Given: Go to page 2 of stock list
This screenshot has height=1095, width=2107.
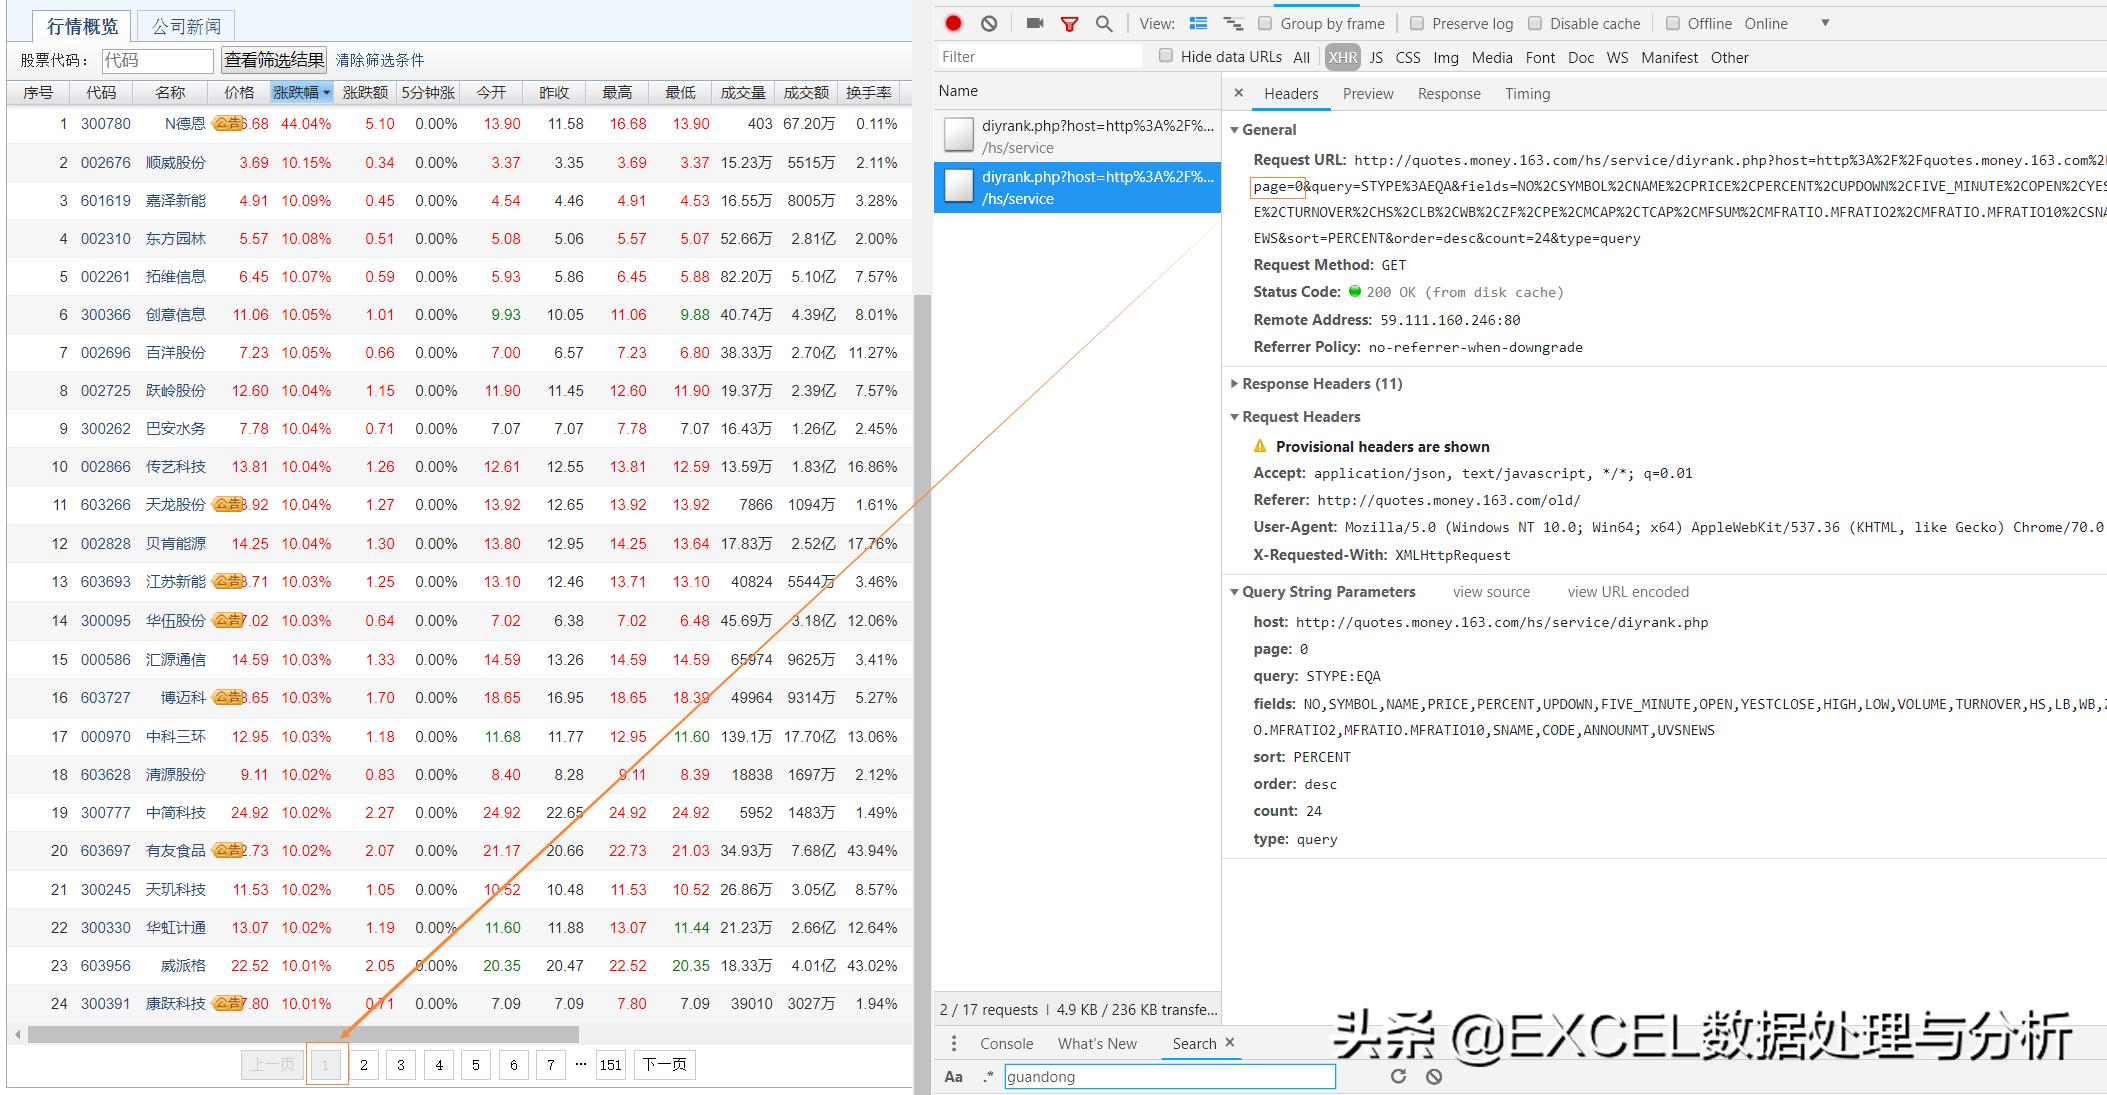Looking at the screenshot, I should (364, 1065).
